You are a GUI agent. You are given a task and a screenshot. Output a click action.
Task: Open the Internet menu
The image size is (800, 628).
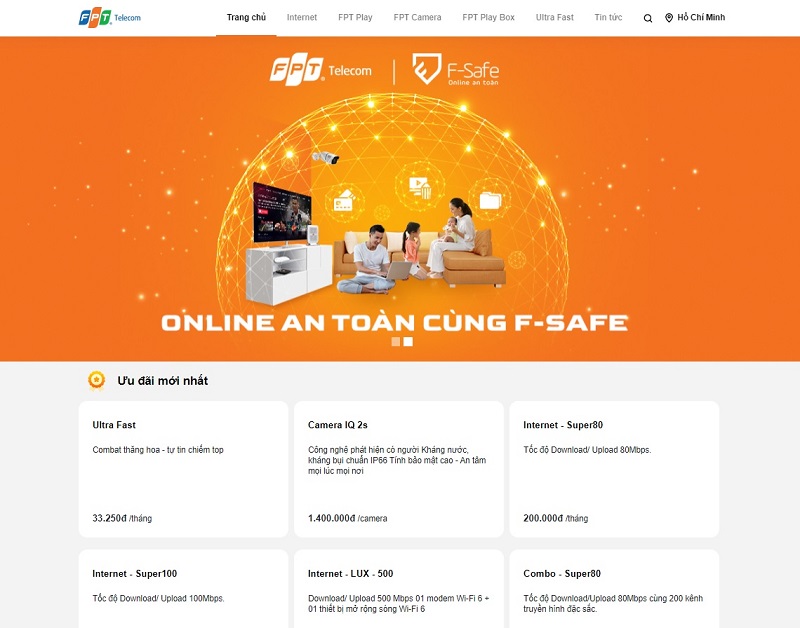click(302, 17)
